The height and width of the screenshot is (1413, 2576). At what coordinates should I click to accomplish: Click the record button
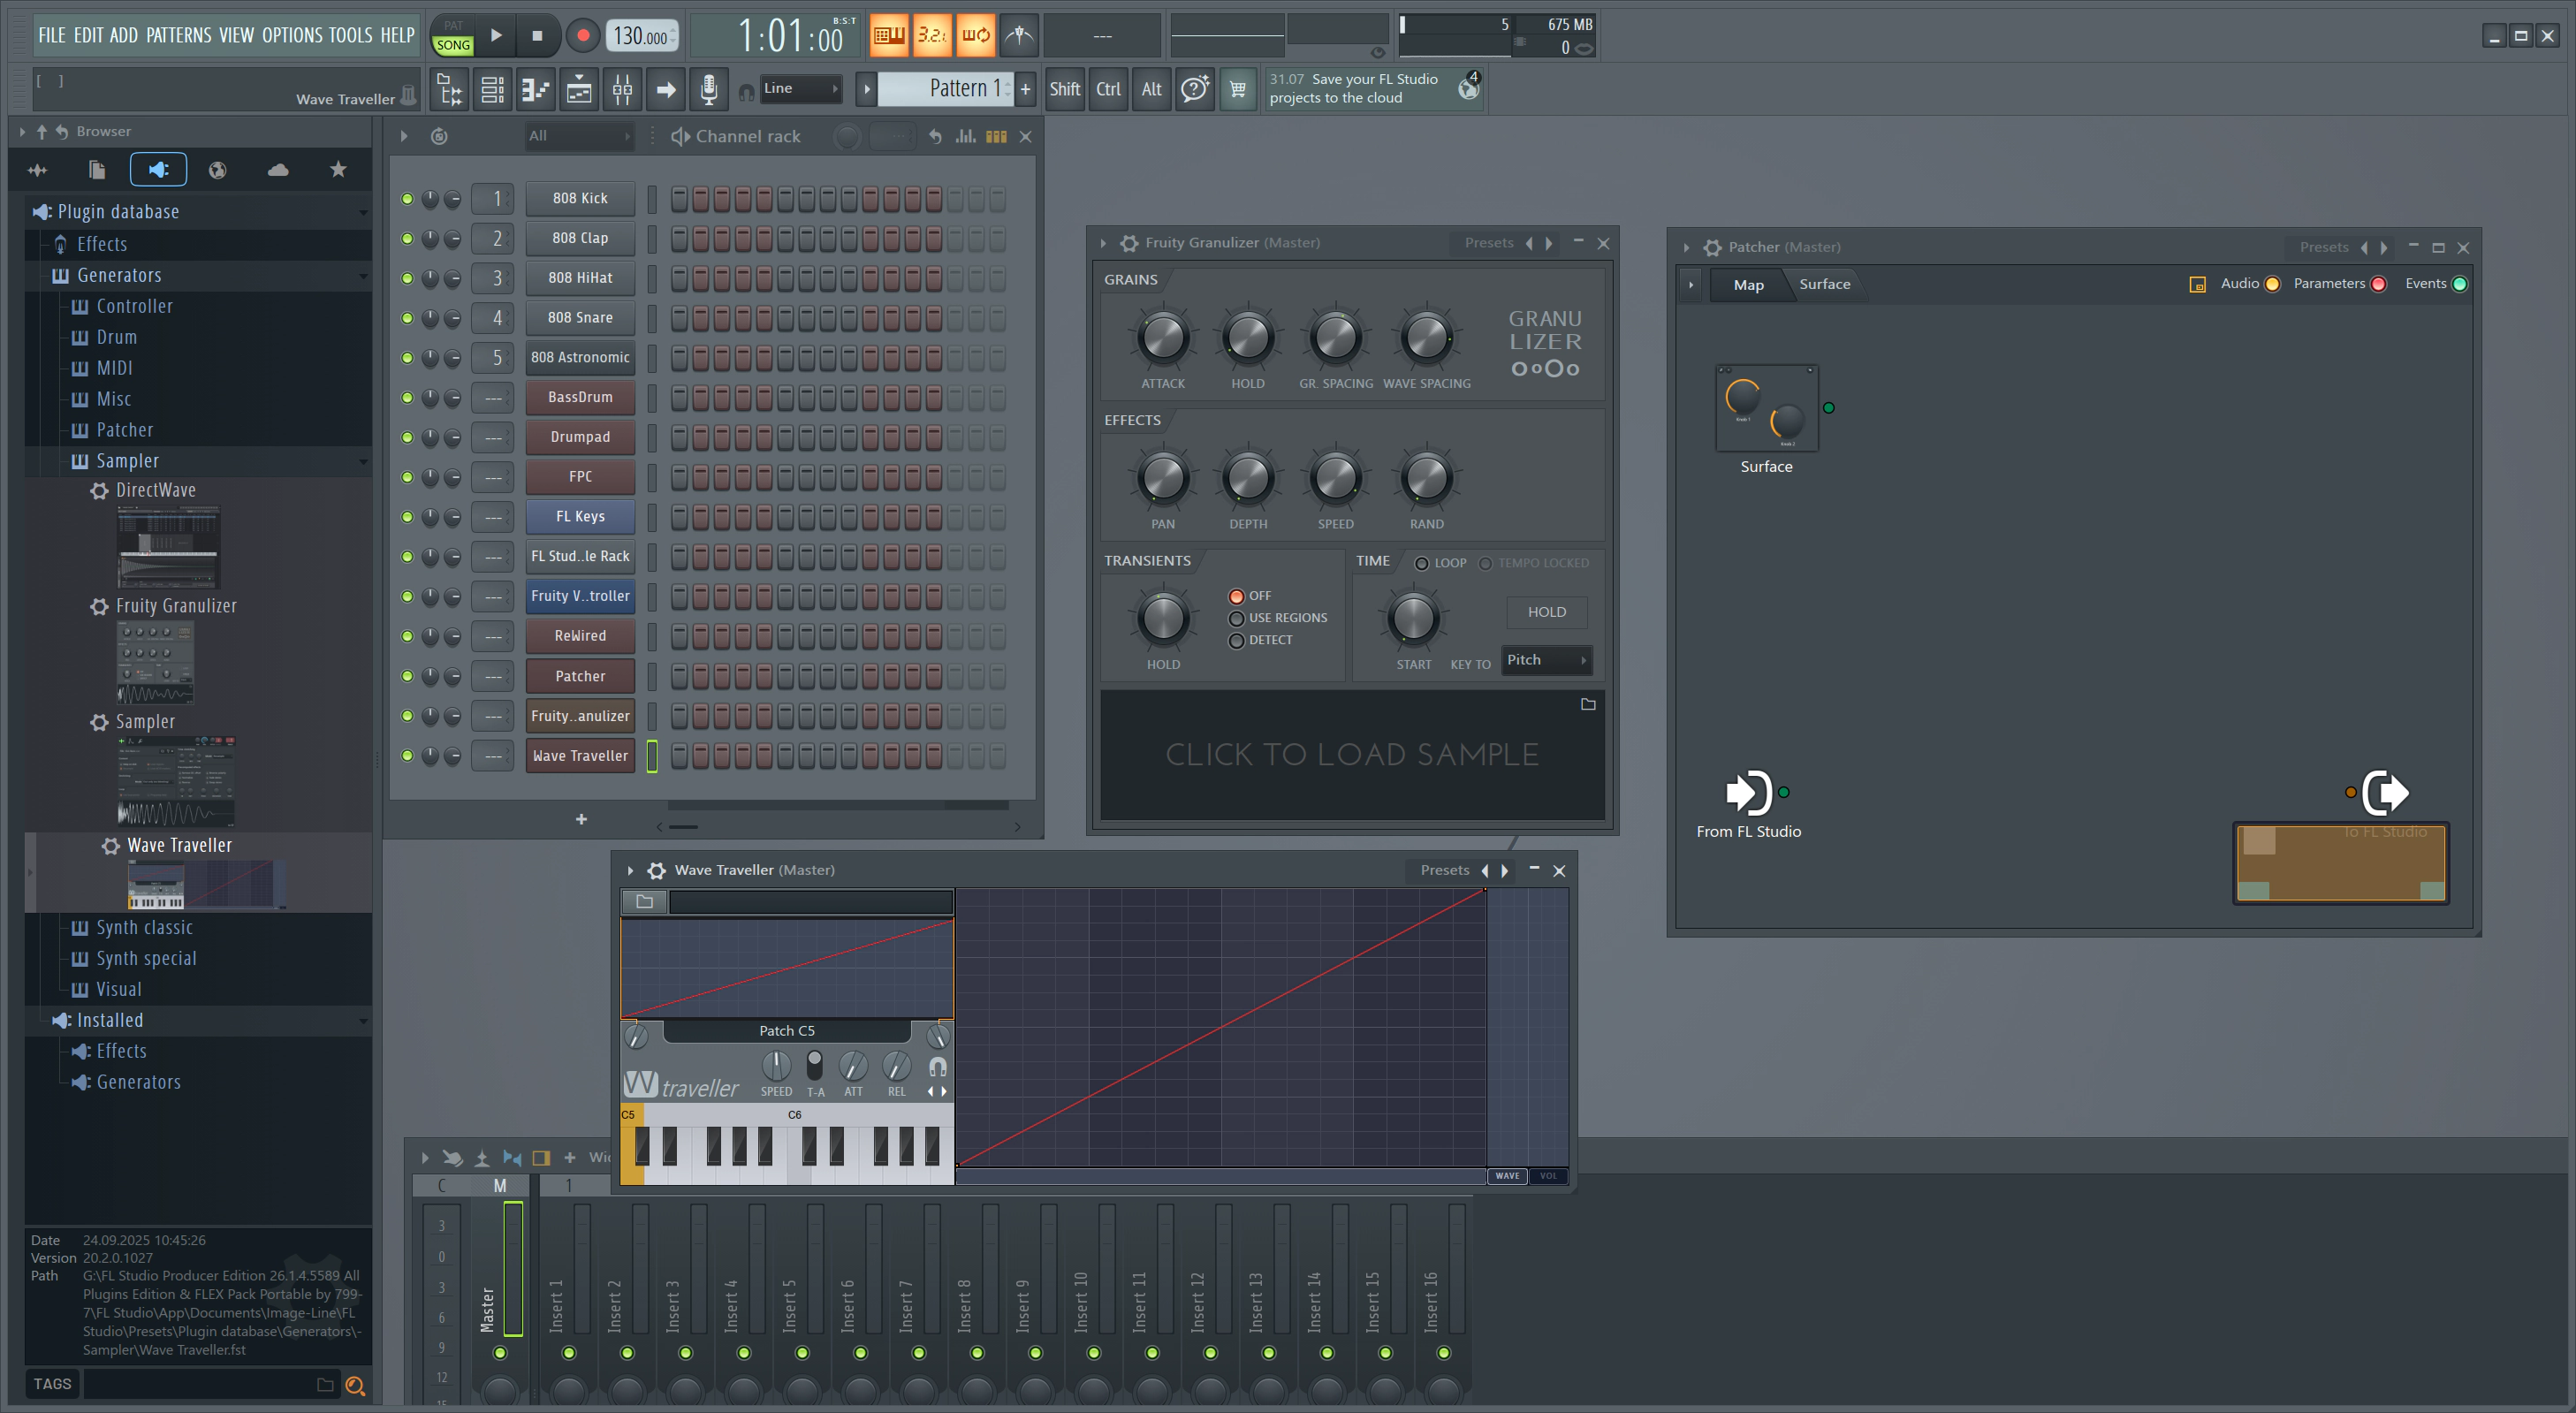pos(582,36)
